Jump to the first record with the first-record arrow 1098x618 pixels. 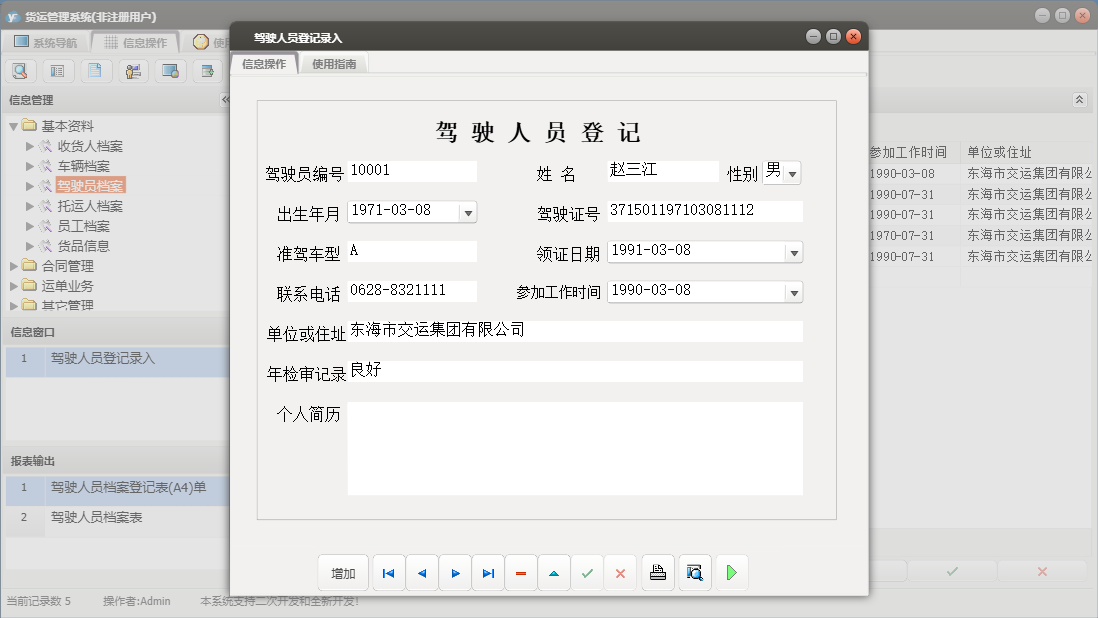tap(388, 572)
